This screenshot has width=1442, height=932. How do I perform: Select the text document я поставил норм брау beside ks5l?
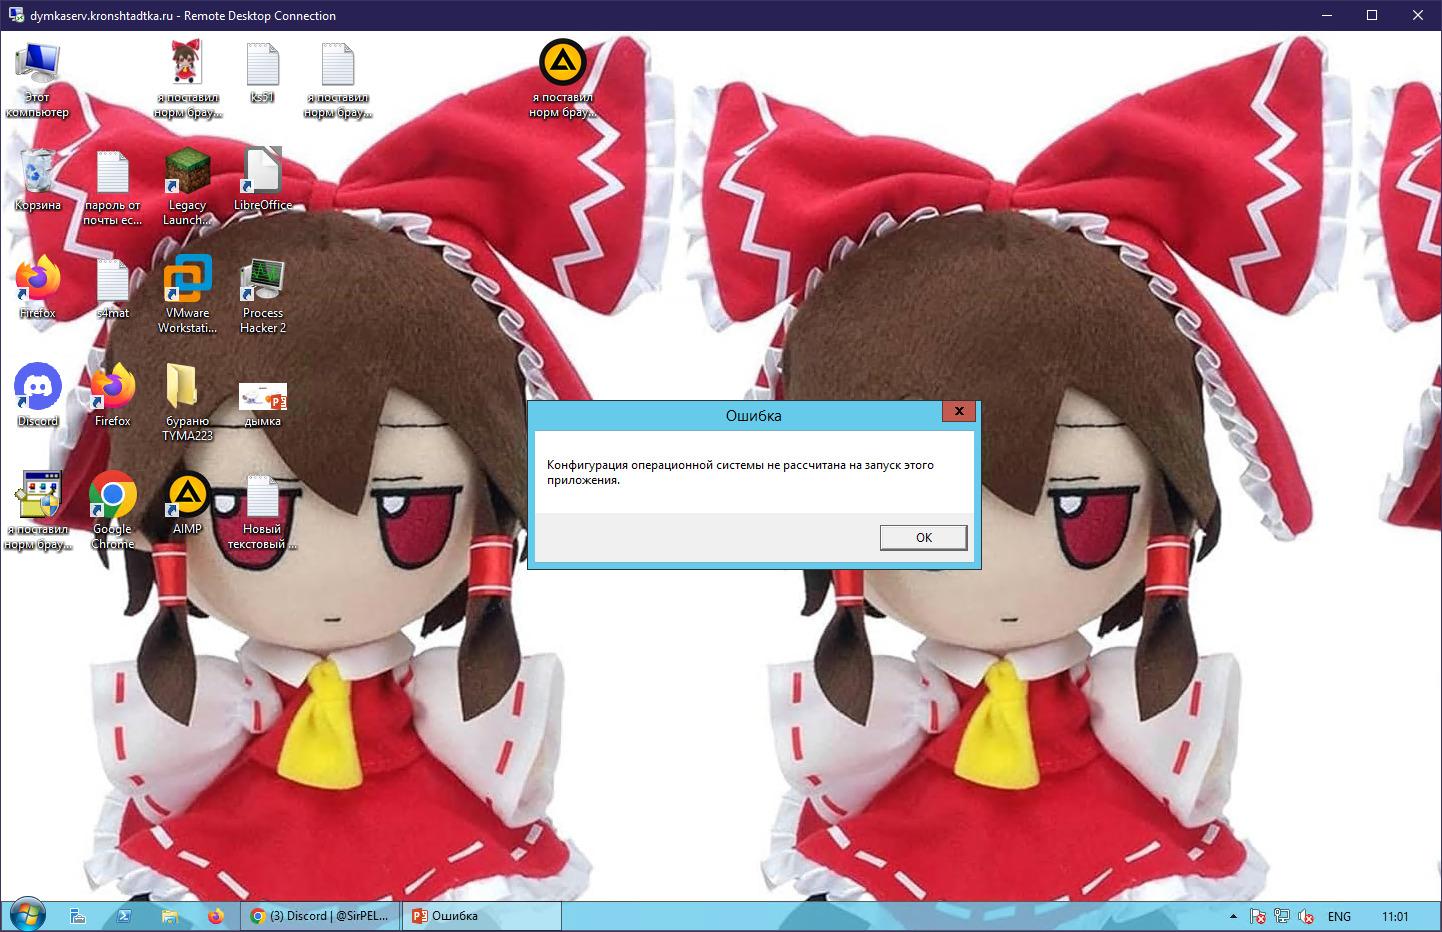point(337,80)
